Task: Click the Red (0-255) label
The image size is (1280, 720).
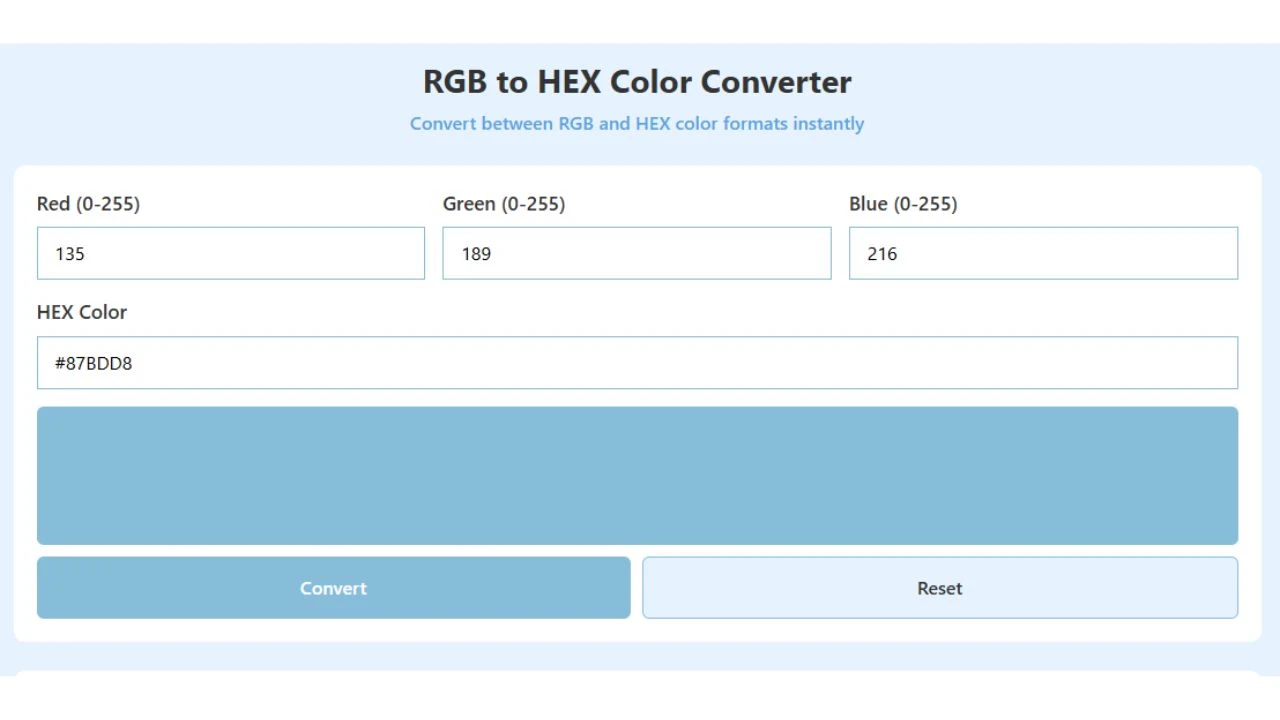Action: click(89, 203)
